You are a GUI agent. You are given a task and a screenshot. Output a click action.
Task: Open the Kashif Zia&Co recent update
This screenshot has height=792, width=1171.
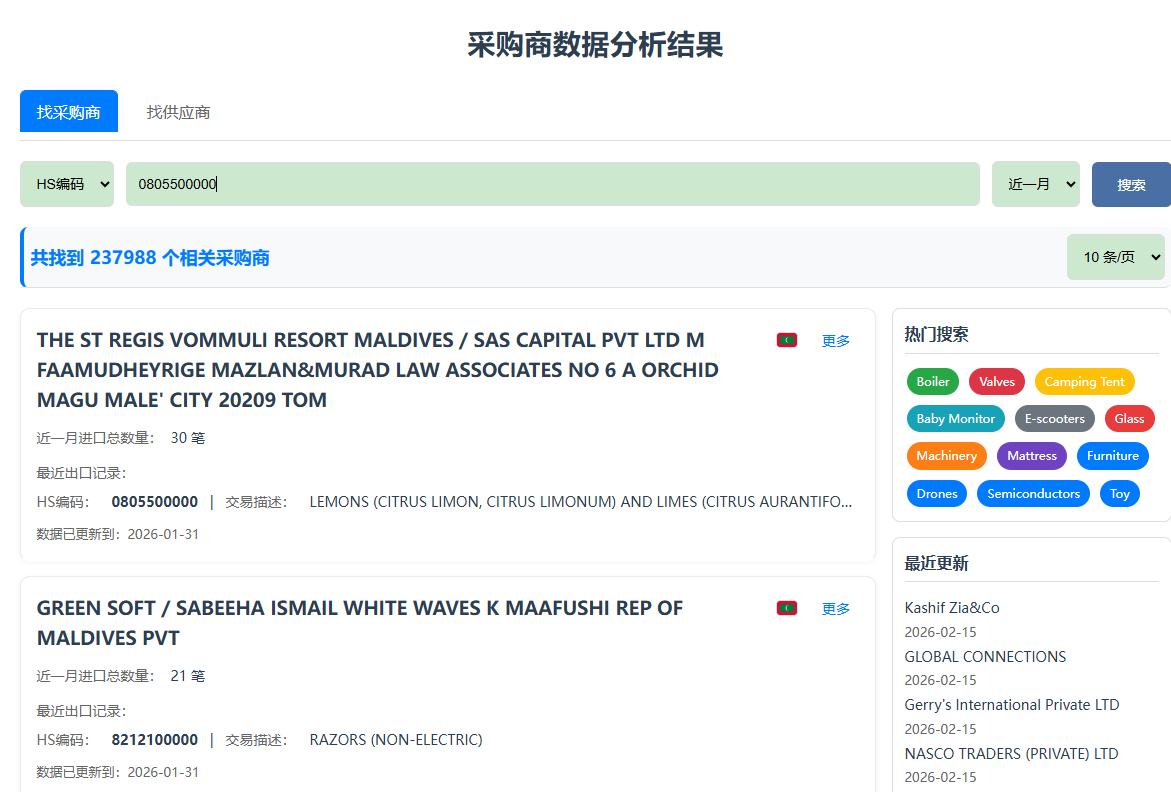pyautogui.click(x=951, y=607)
